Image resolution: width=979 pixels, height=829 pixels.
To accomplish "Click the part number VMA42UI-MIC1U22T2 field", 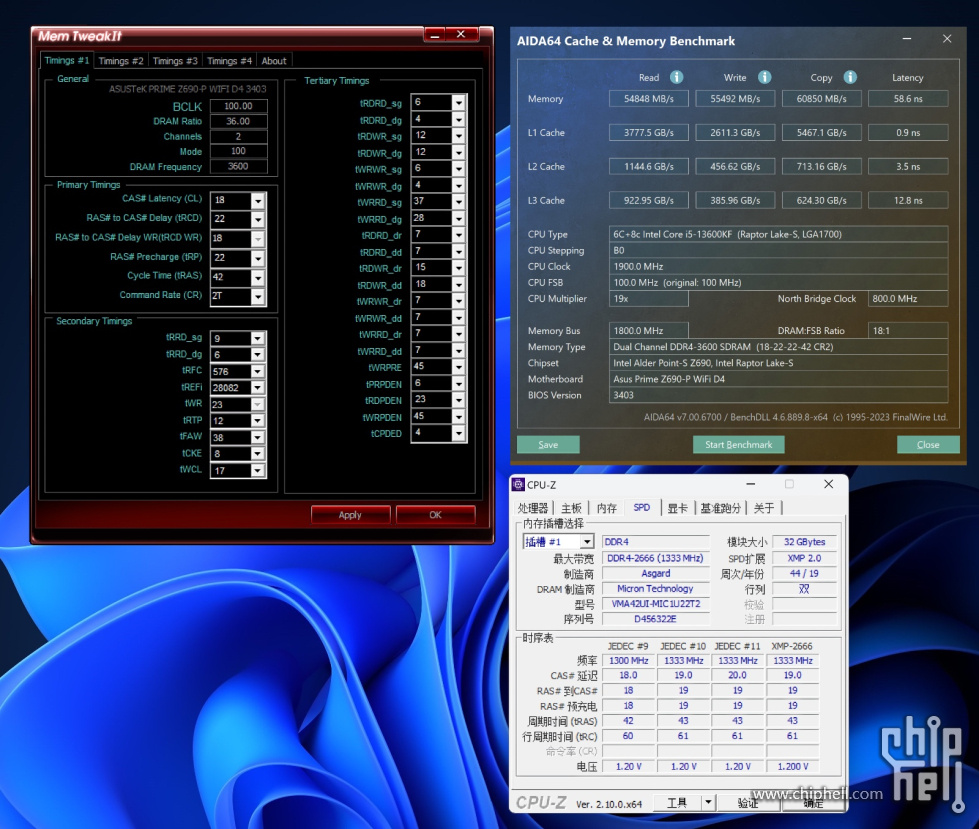I will [x=656, y=604].
